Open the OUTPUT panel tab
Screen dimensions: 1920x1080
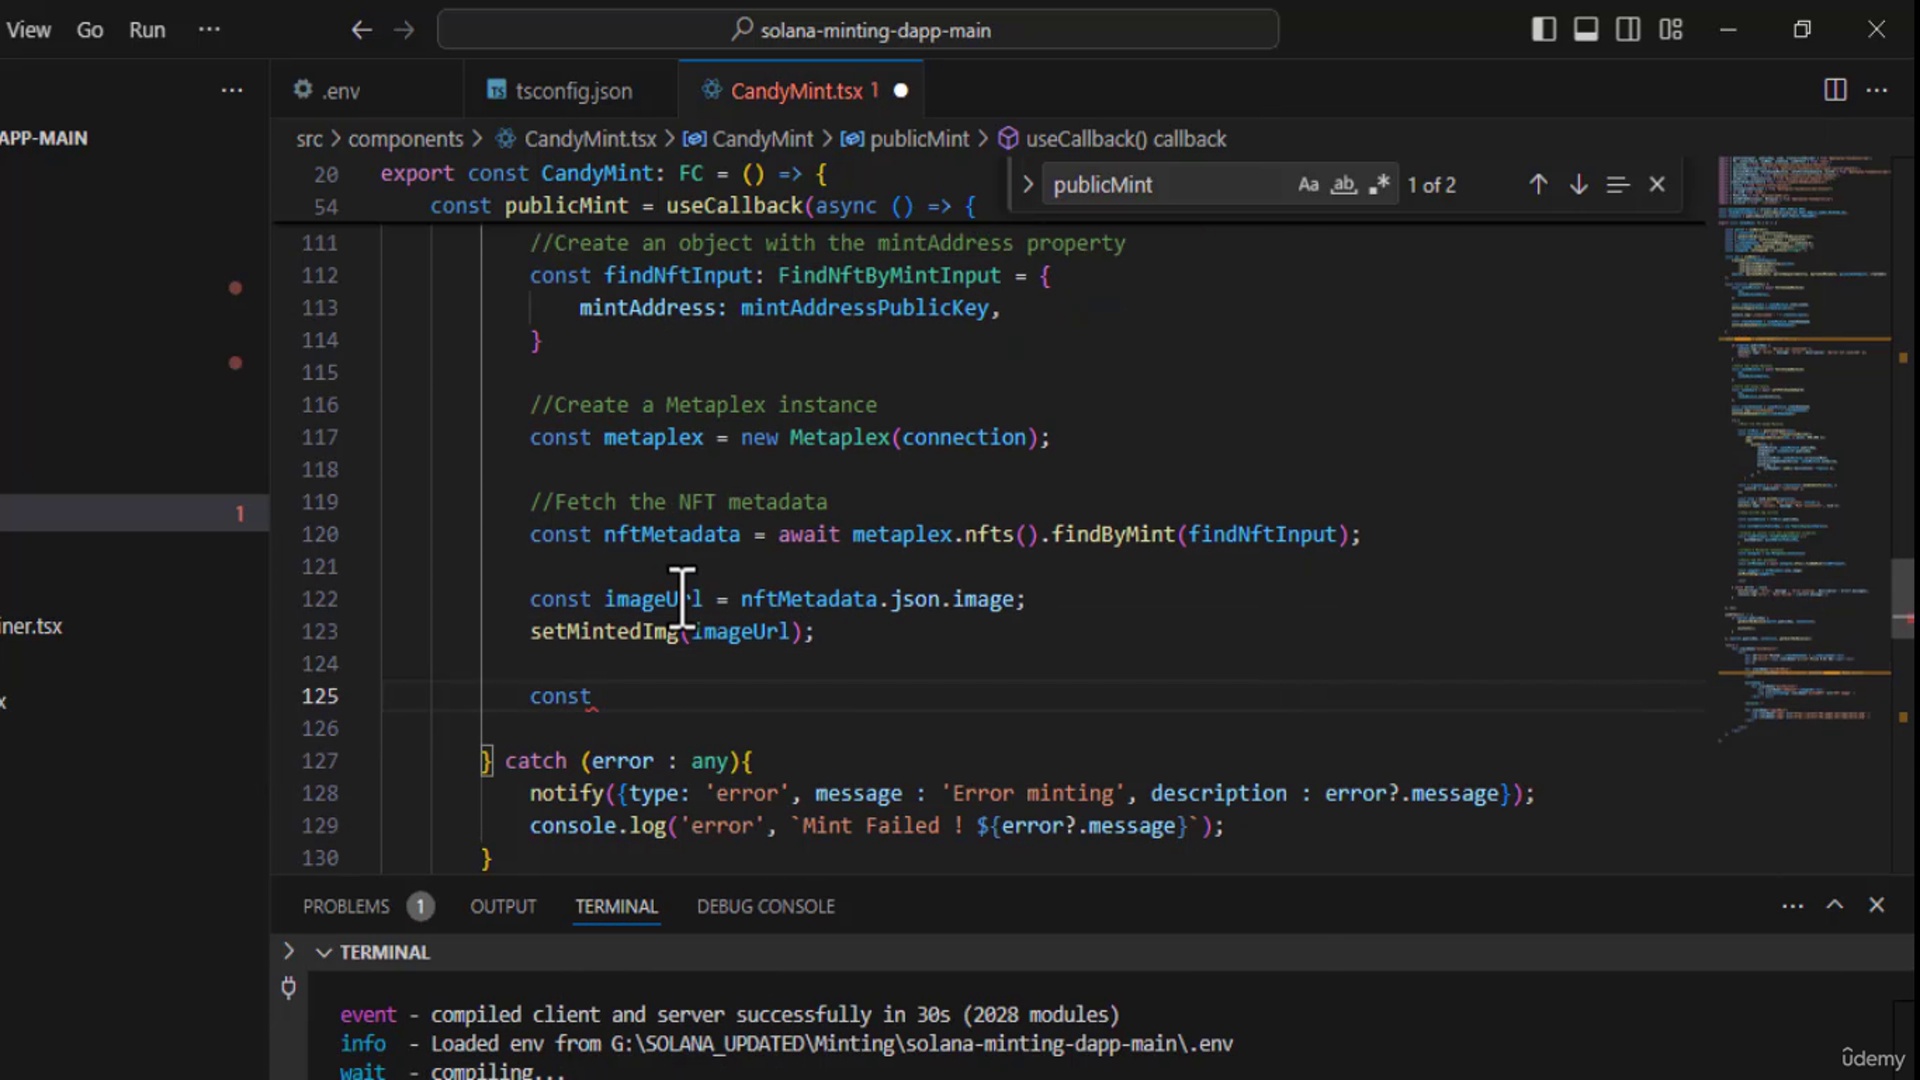pyautogui.click(x=503, y=906)
